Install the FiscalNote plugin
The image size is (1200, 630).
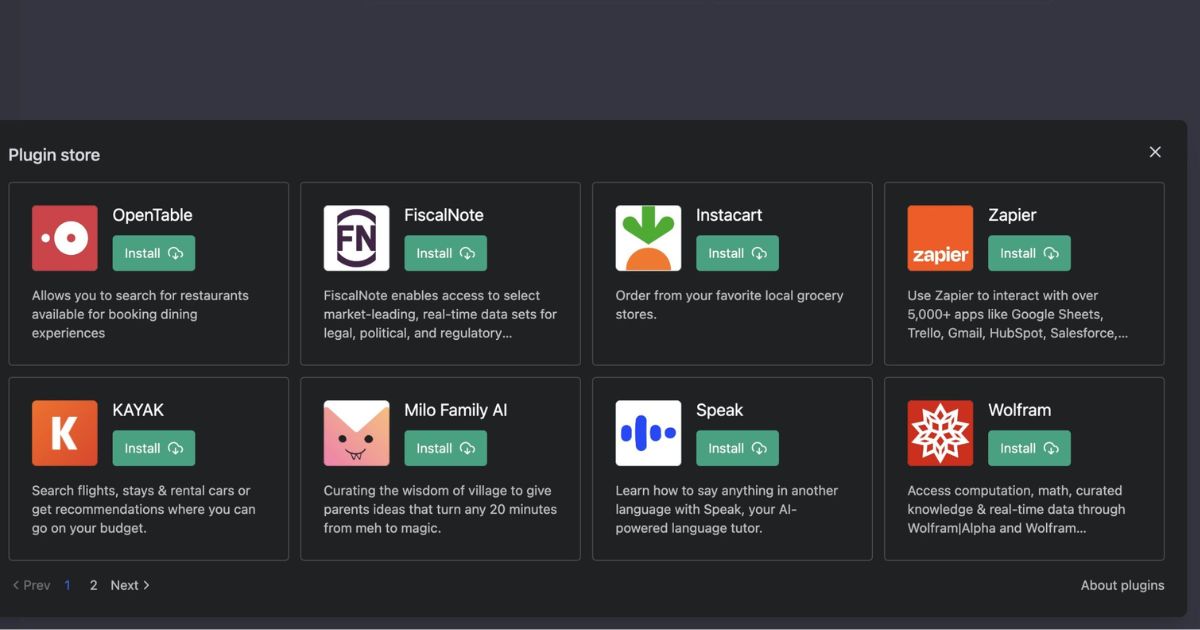tap(445, 253)
